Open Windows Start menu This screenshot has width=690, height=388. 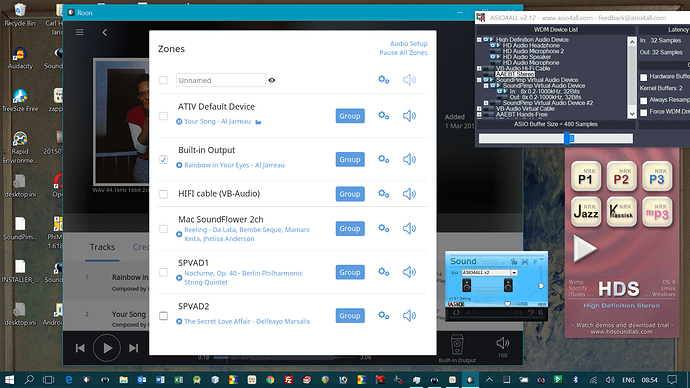[9, 380]
